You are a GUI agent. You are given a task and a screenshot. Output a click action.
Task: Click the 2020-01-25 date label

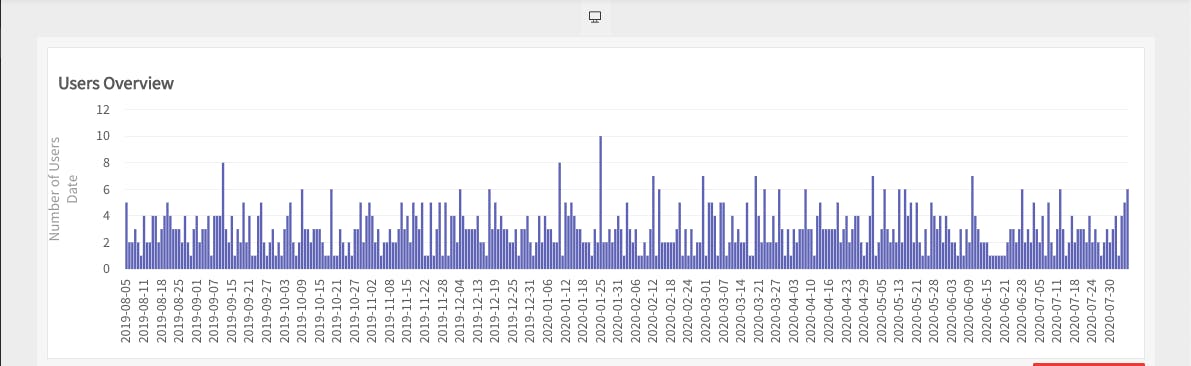[600, 311]
